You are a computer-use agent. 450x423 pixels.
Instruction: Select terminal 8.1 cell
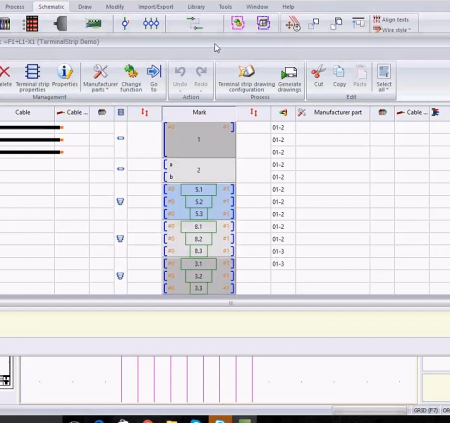pos(198,227)
